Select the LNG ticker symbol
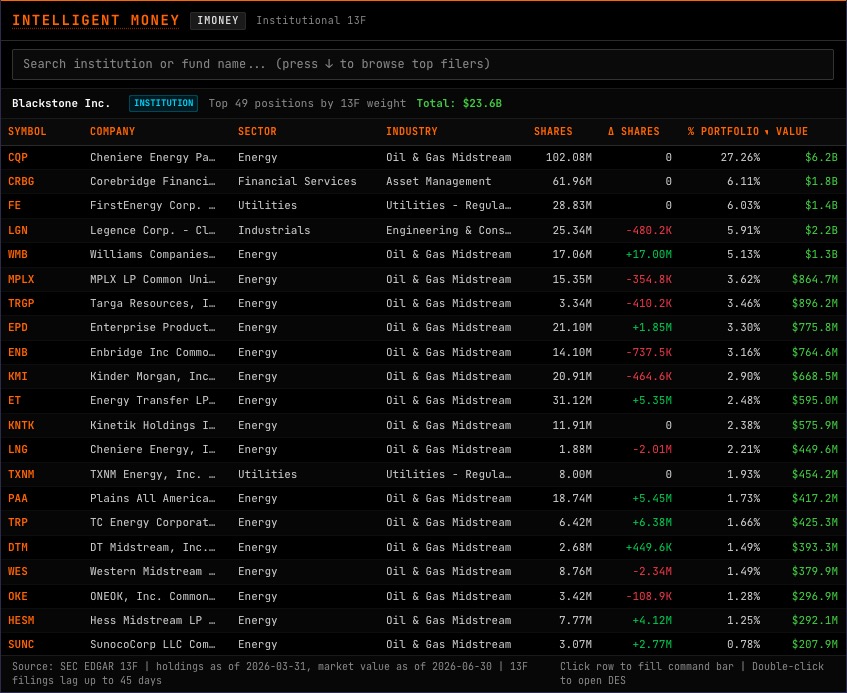847x693 pixels. (x=18, y=449)
